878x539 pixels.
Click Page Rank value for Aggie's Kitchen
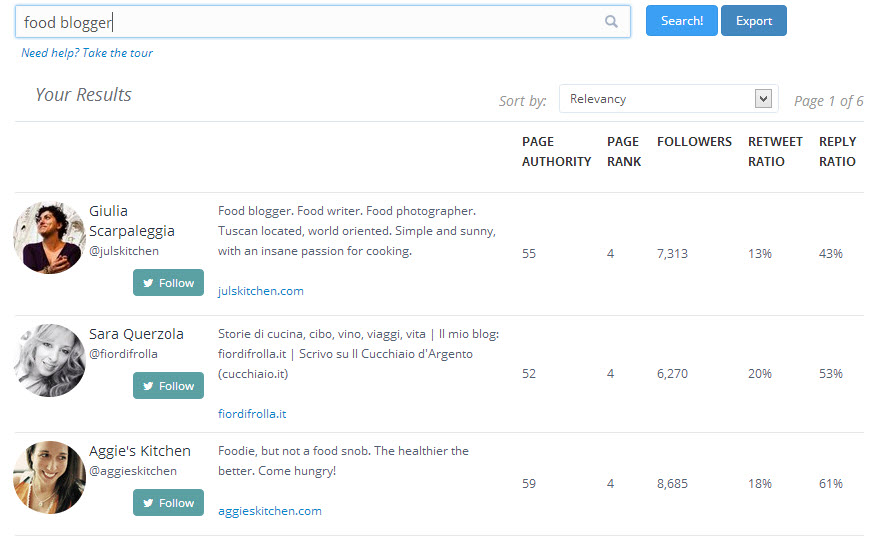click(x=610, y=484)
